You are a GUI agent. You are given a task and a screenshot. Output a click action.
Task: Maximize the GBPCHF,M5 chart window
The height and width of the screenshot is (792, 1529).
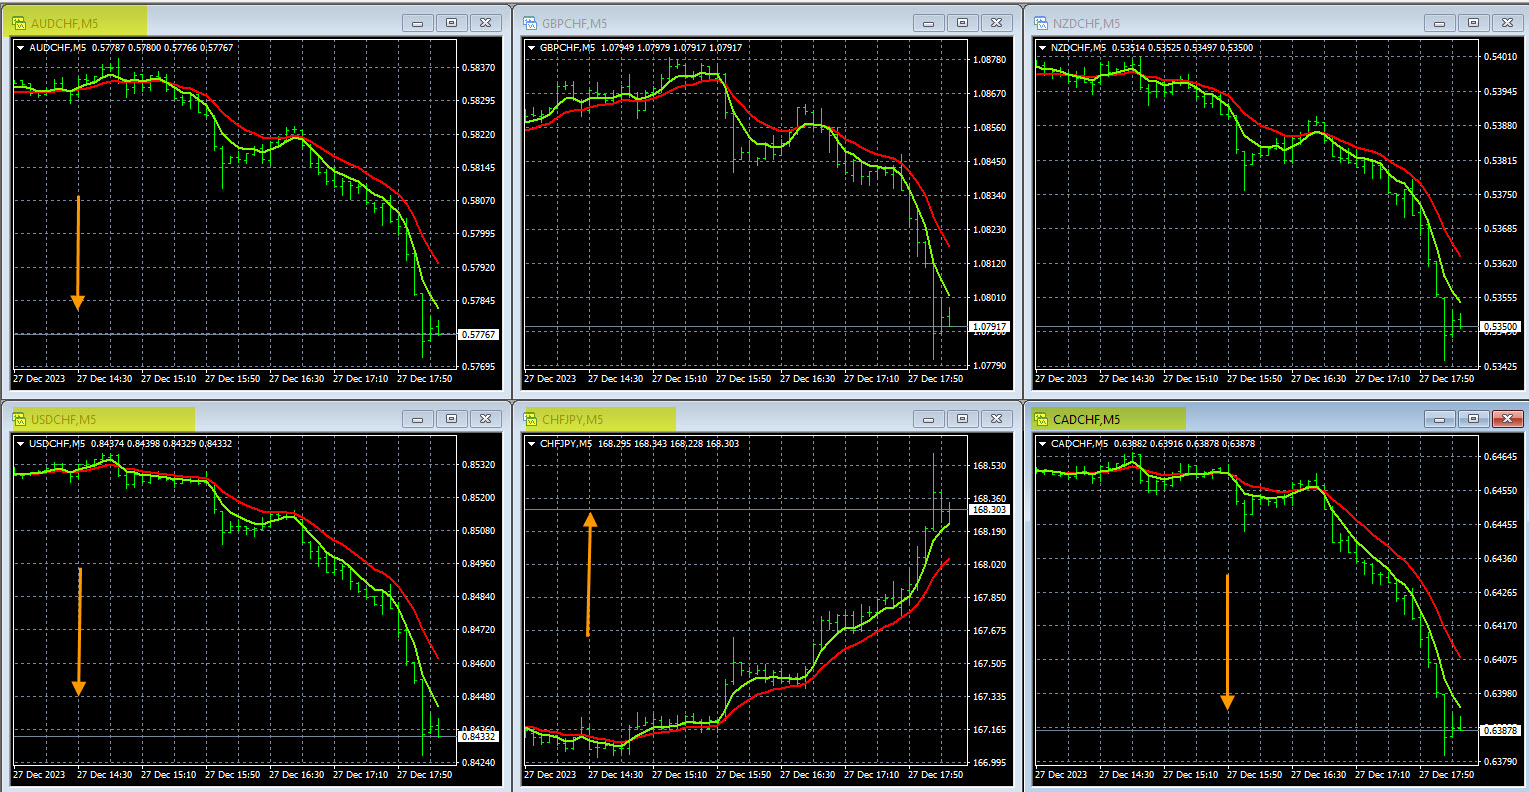point(962,23)
